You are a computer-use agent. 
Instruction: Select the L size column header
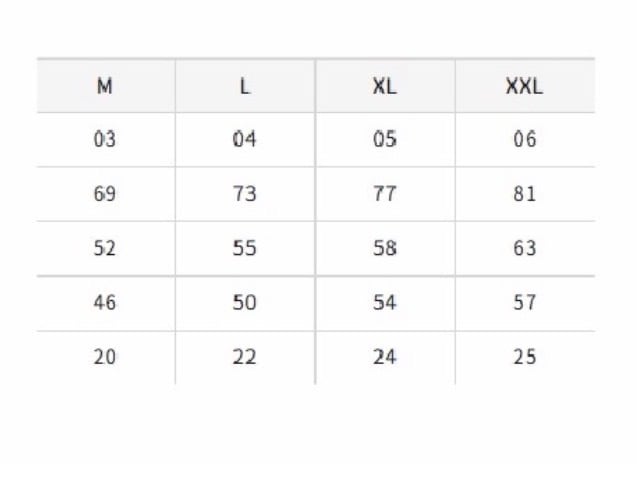(245, 86)
